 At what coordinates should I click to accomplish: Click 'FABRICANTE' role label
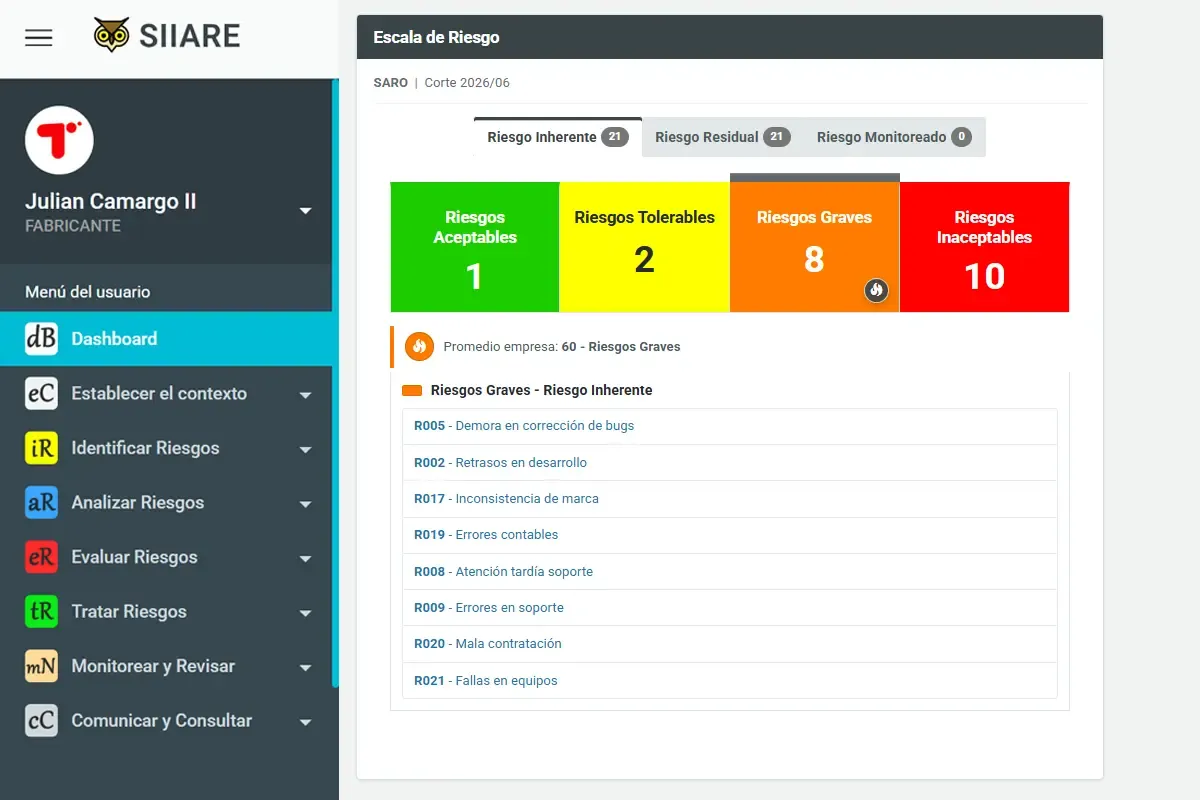coord(73,226)
